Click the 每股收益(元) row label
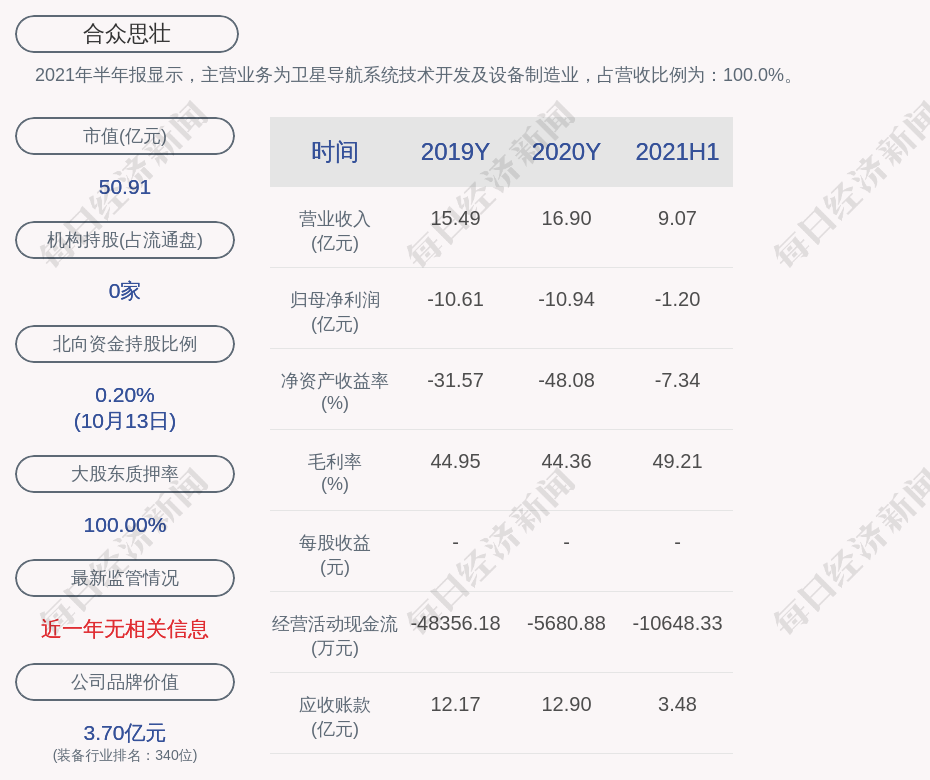This screenshot has width=930, height=780. (335, 555)
